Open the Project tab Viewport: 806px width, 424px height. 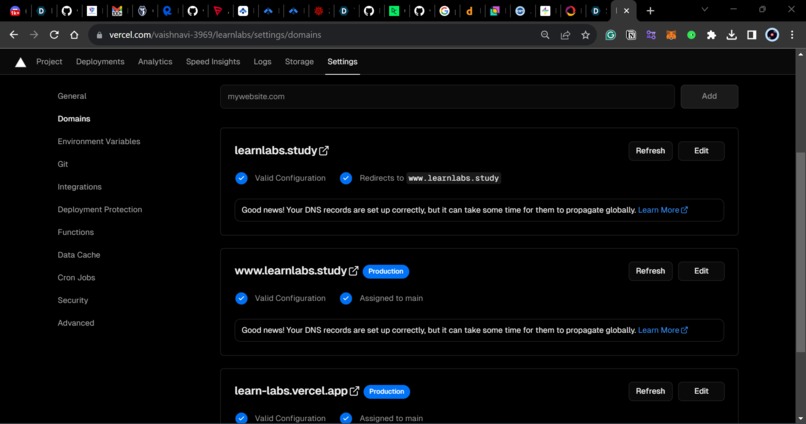(49, 62)
